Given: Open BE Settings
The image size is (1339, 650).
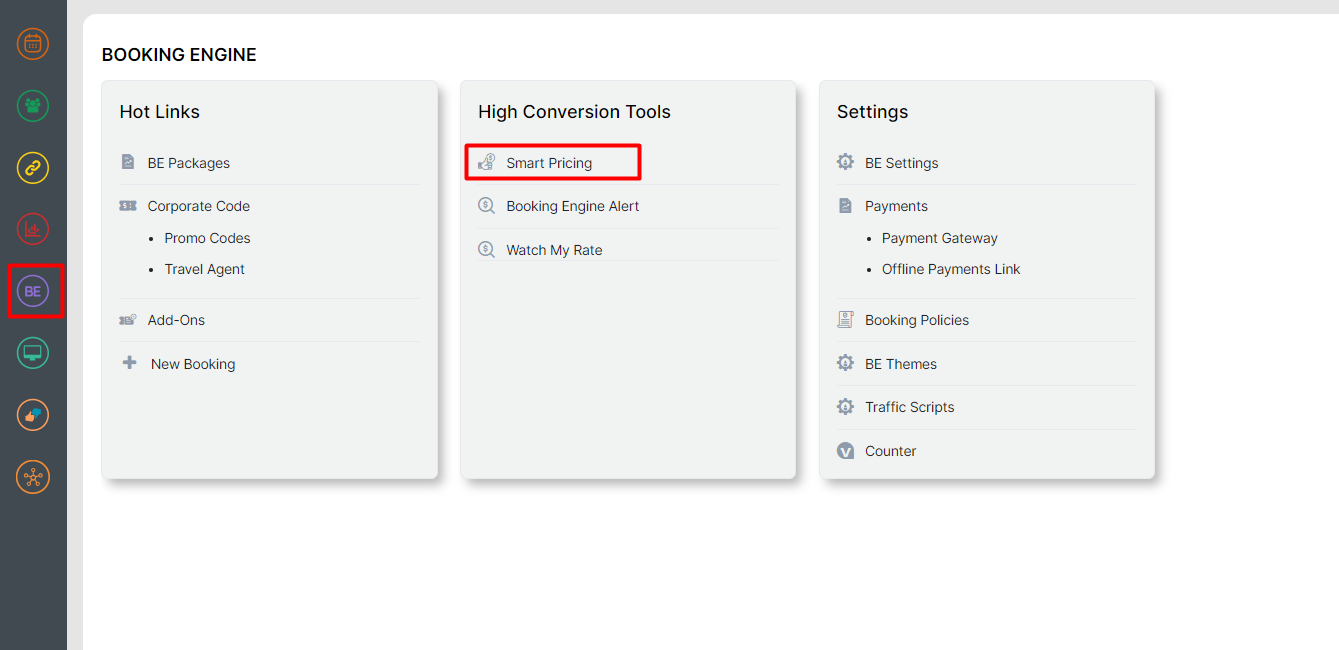Looking at the screenshot, I should click(x=901, y=163).
